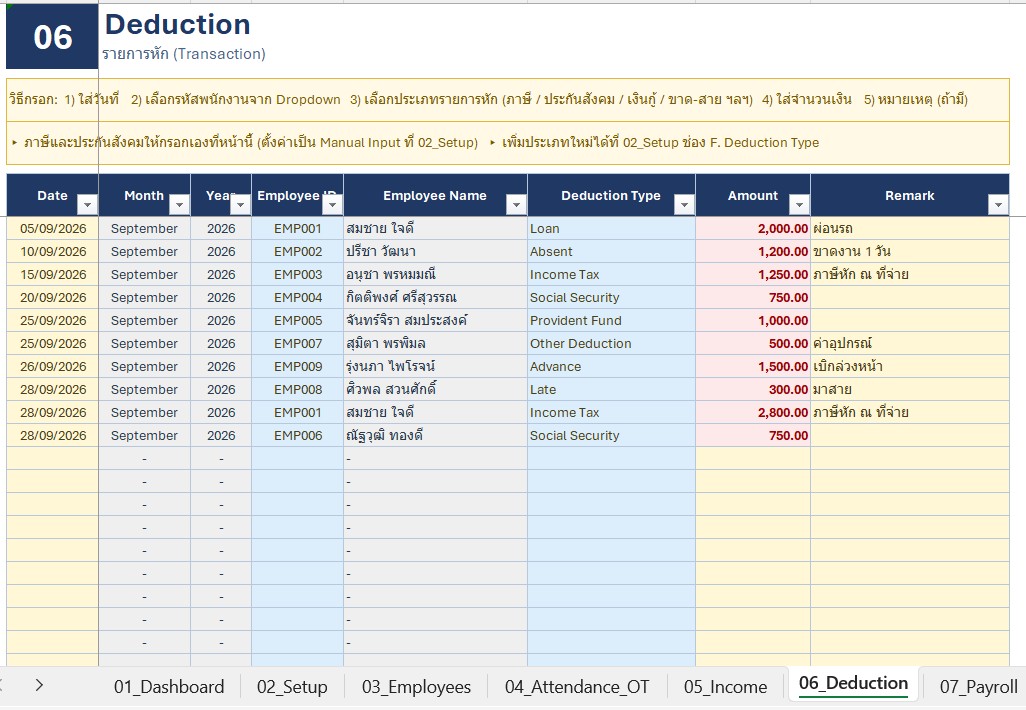Select the Loan deduction type cell
The width and height of the screenshot is (1026, 710).
pyautogui.click(x=611, y=228)
